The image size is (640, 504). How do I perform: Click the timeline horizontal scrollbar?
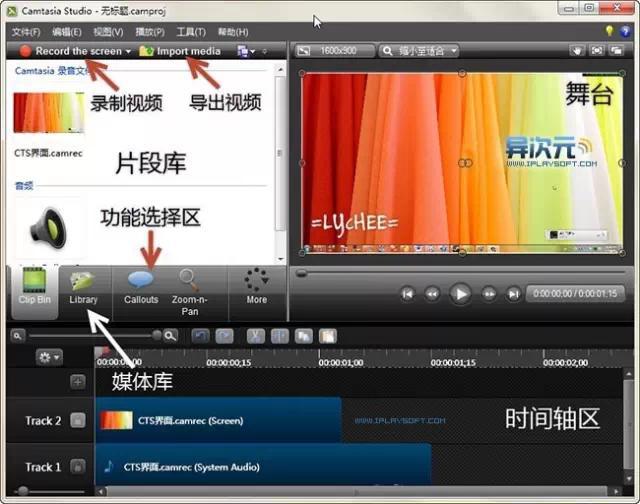pyautogui.click(x=358, y=492)
